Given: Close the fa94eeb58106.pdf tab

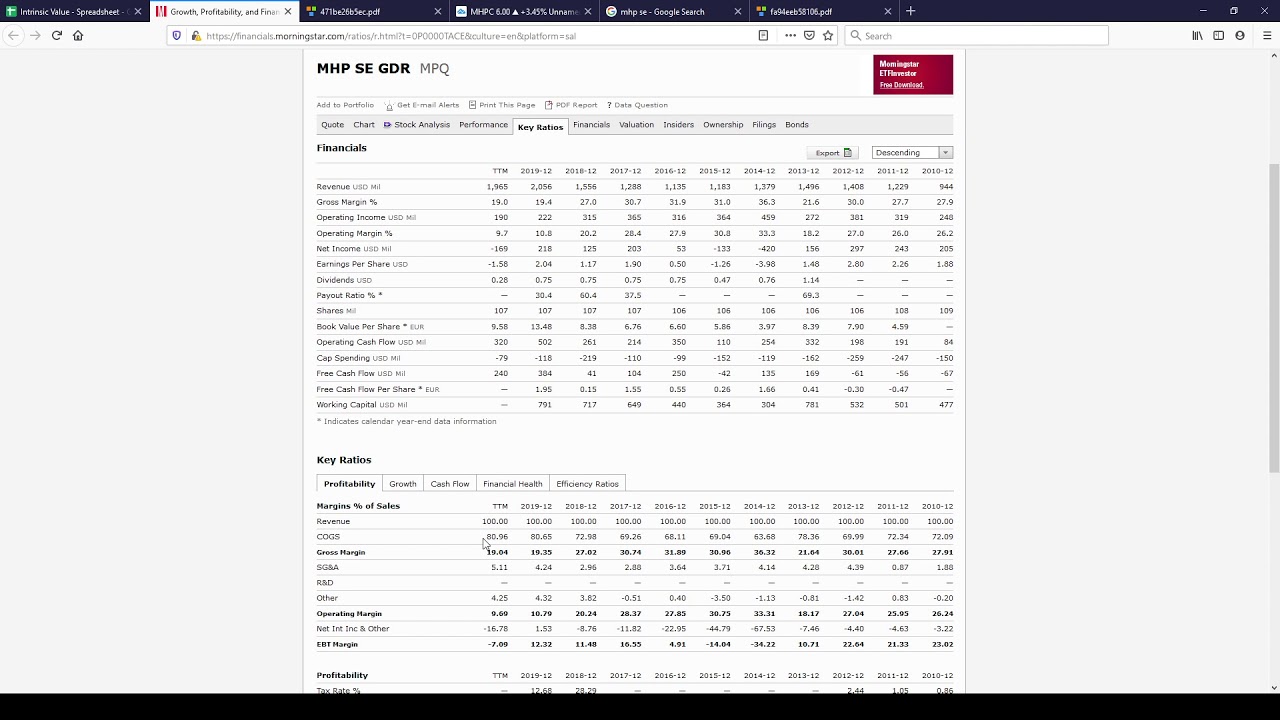Looking at the screenshot, I should tap(887, 12).
